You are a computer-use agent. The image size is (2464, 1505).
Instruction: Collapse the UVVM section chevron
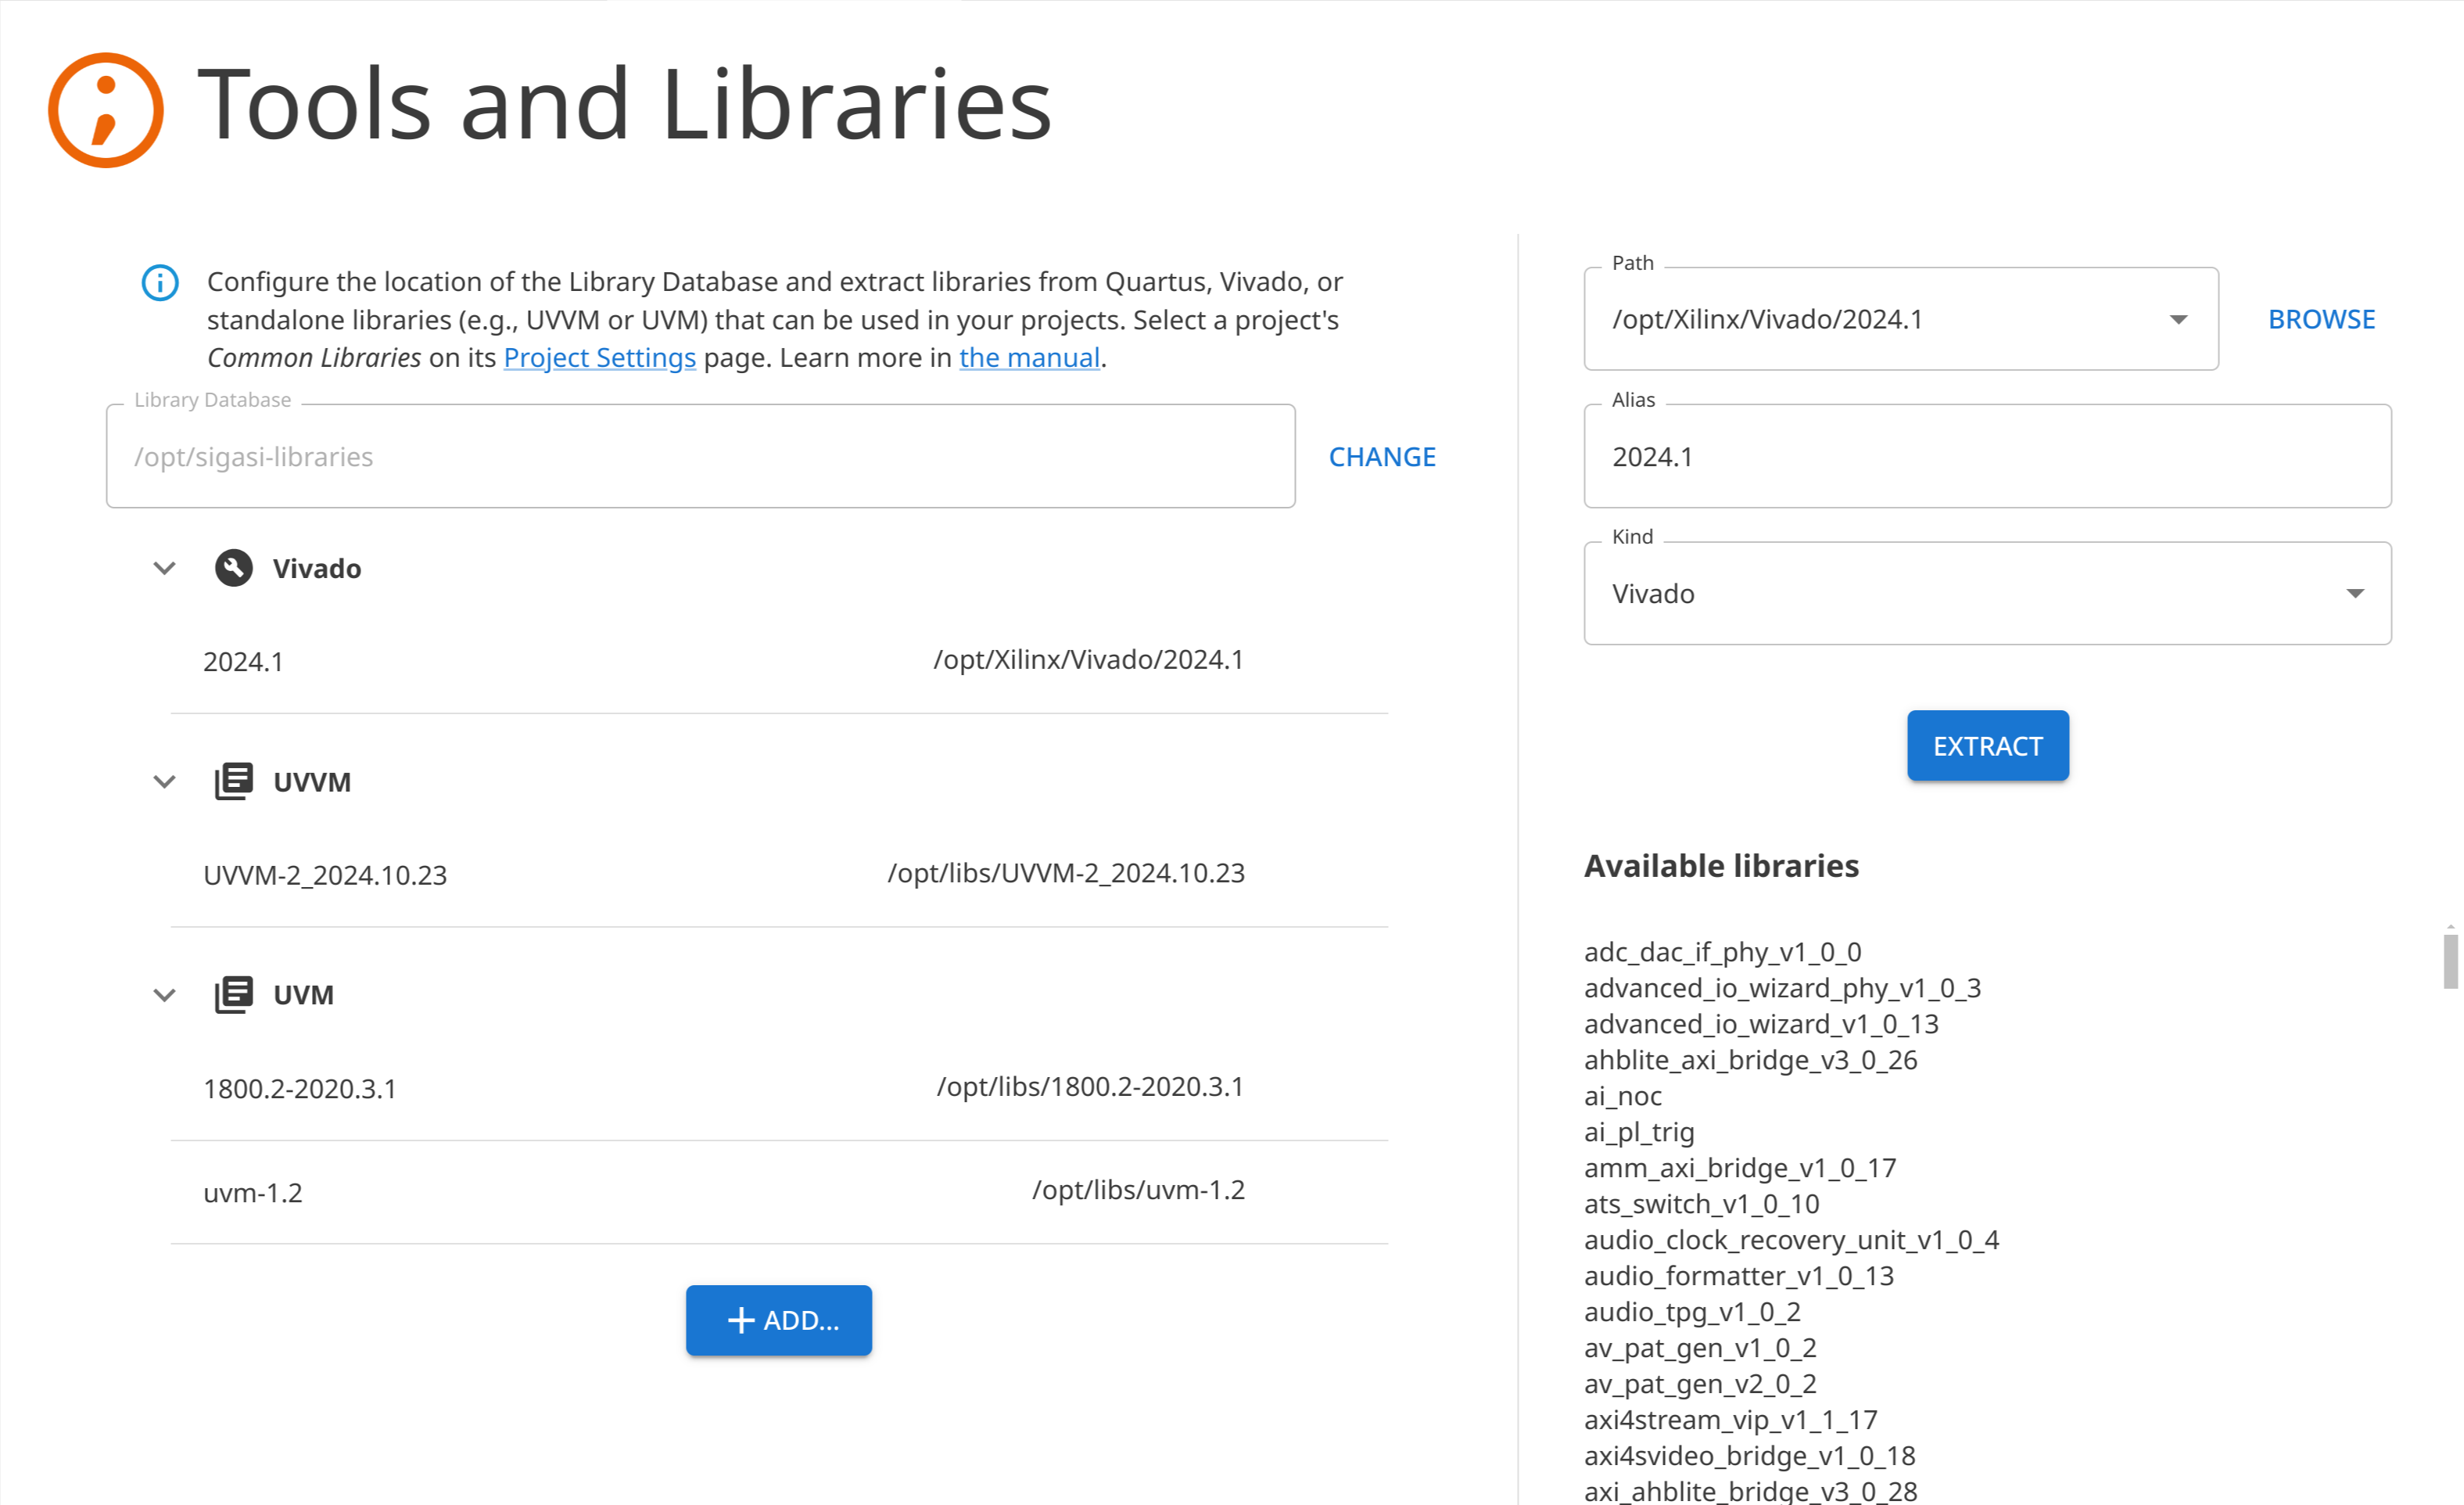tap(165, 781)
